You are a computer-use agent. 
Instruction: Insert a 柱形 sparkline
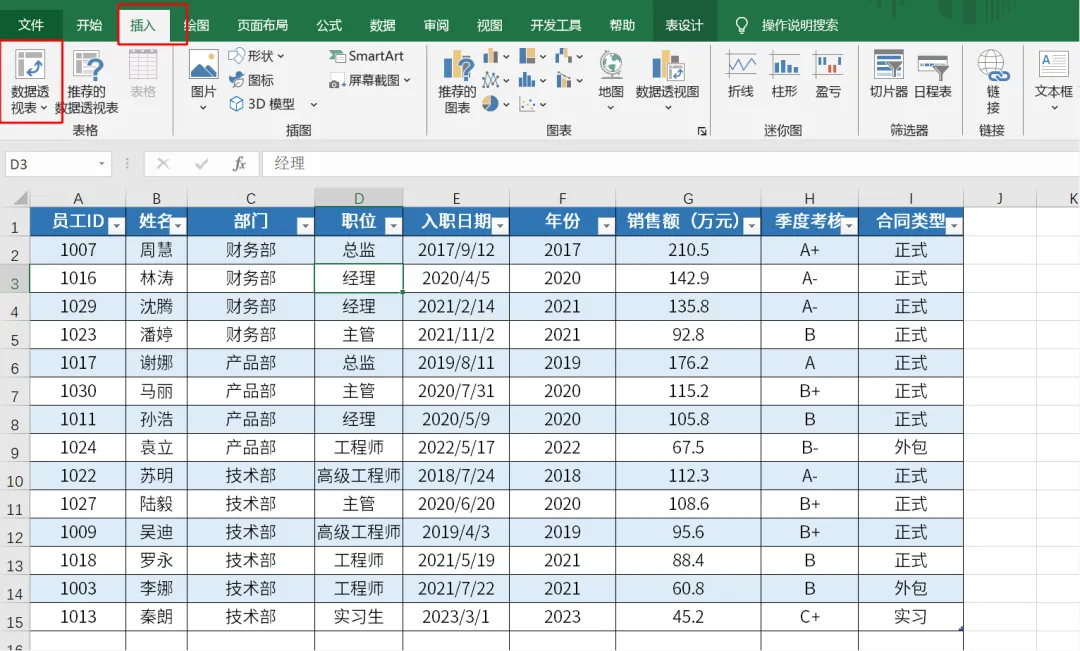pos(785,74)
